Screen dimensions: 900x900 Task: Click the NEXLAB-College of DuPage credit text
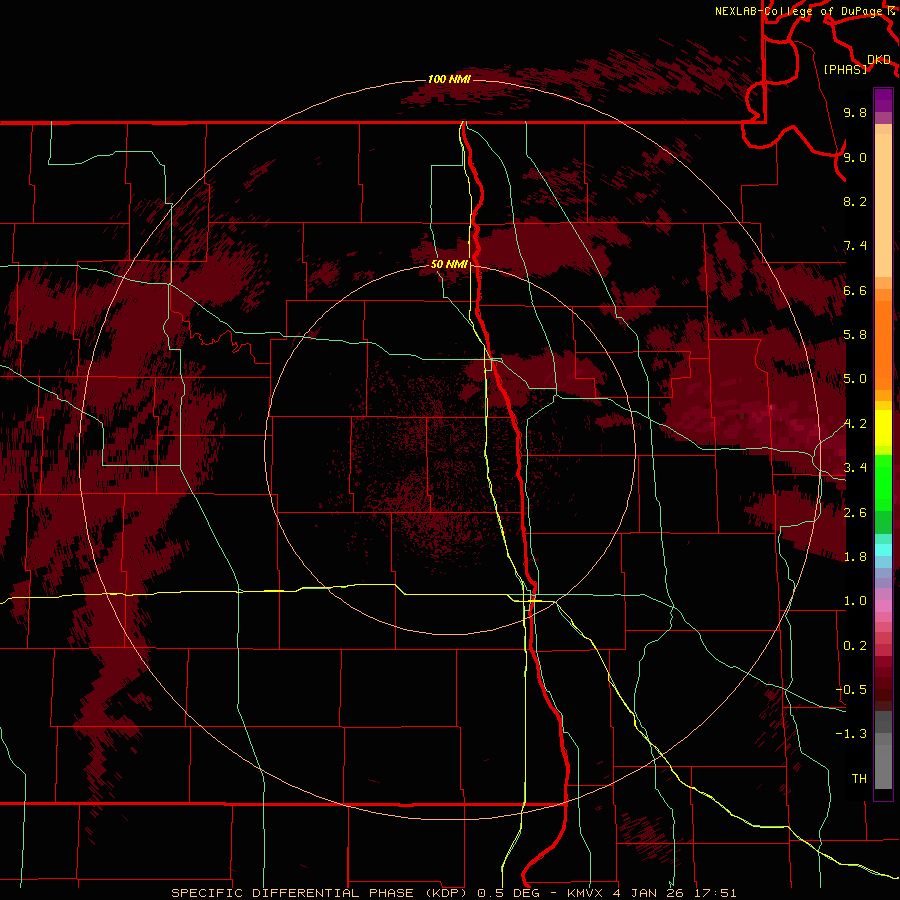click(801, 11)
